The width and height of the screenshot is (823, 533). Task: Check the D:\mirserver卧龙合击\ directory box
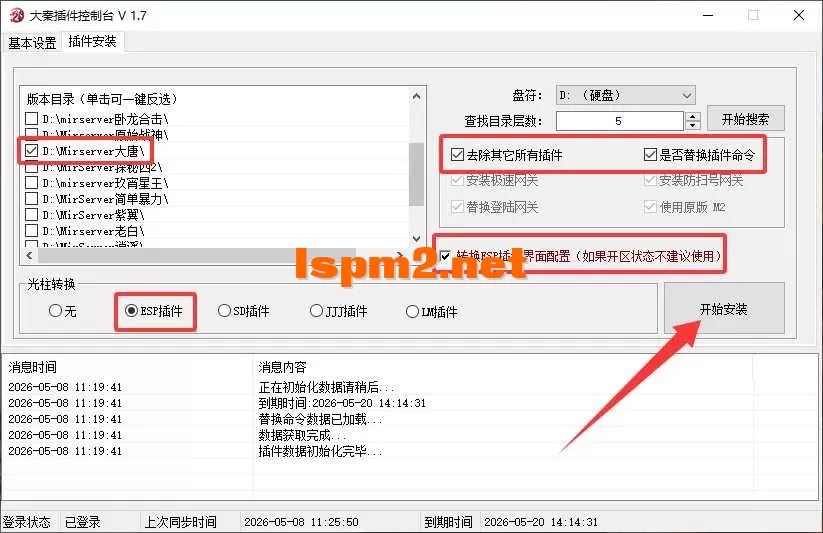31,119
